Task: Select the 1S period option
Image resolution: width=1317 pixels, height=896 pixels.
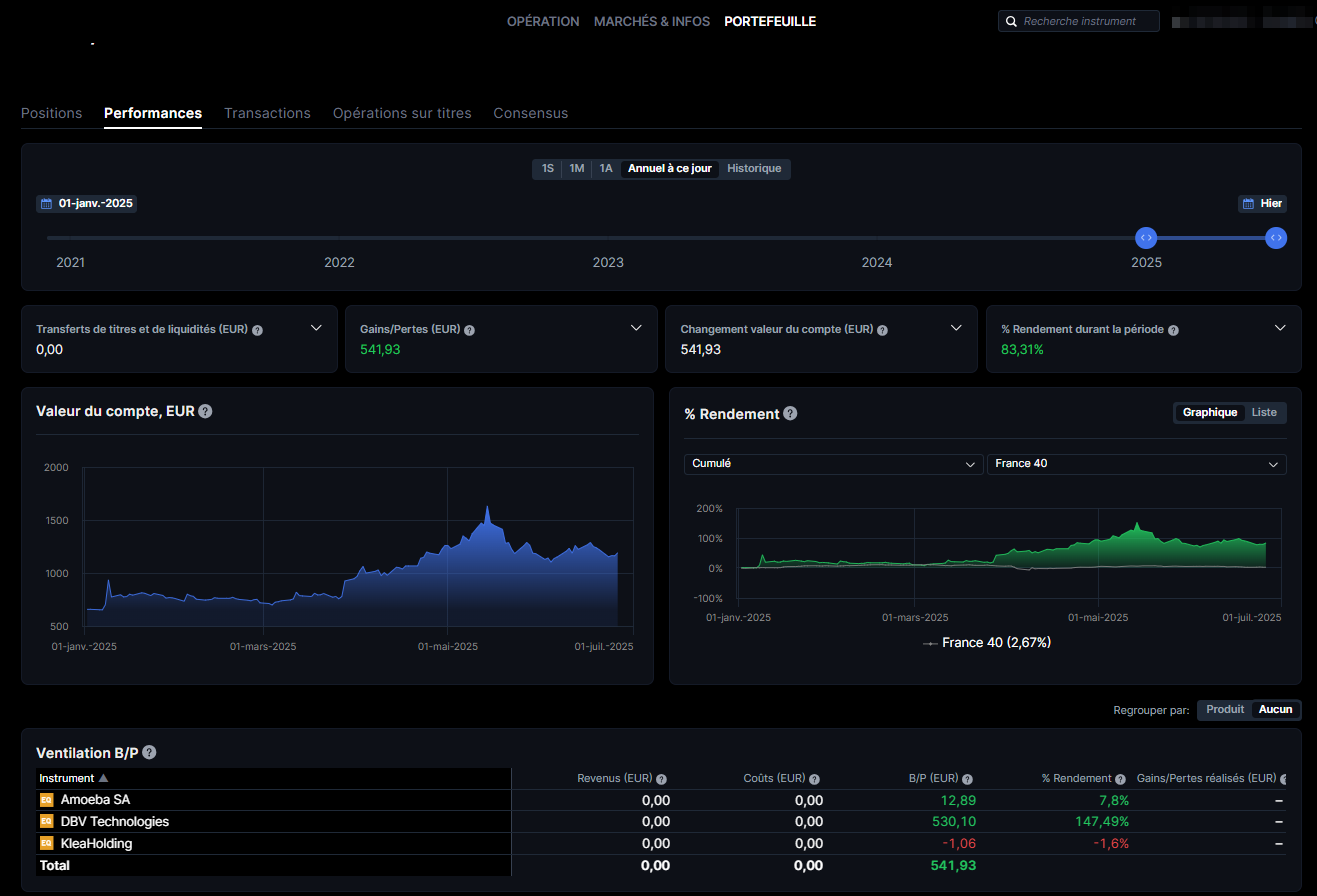Action: tap(548, 169)
